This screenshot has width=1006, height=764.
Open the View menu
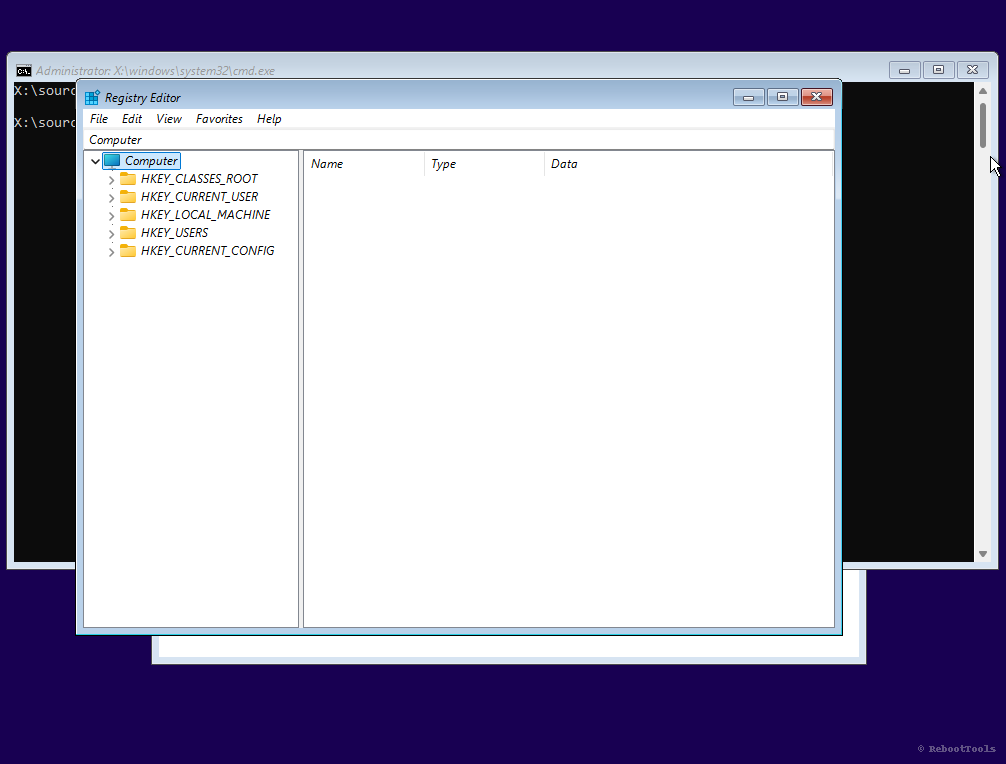[x=168, y=118]
